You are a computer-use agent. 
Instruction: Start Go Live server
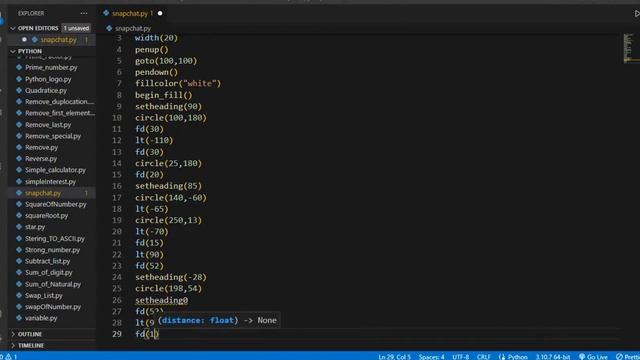point(593,356)
